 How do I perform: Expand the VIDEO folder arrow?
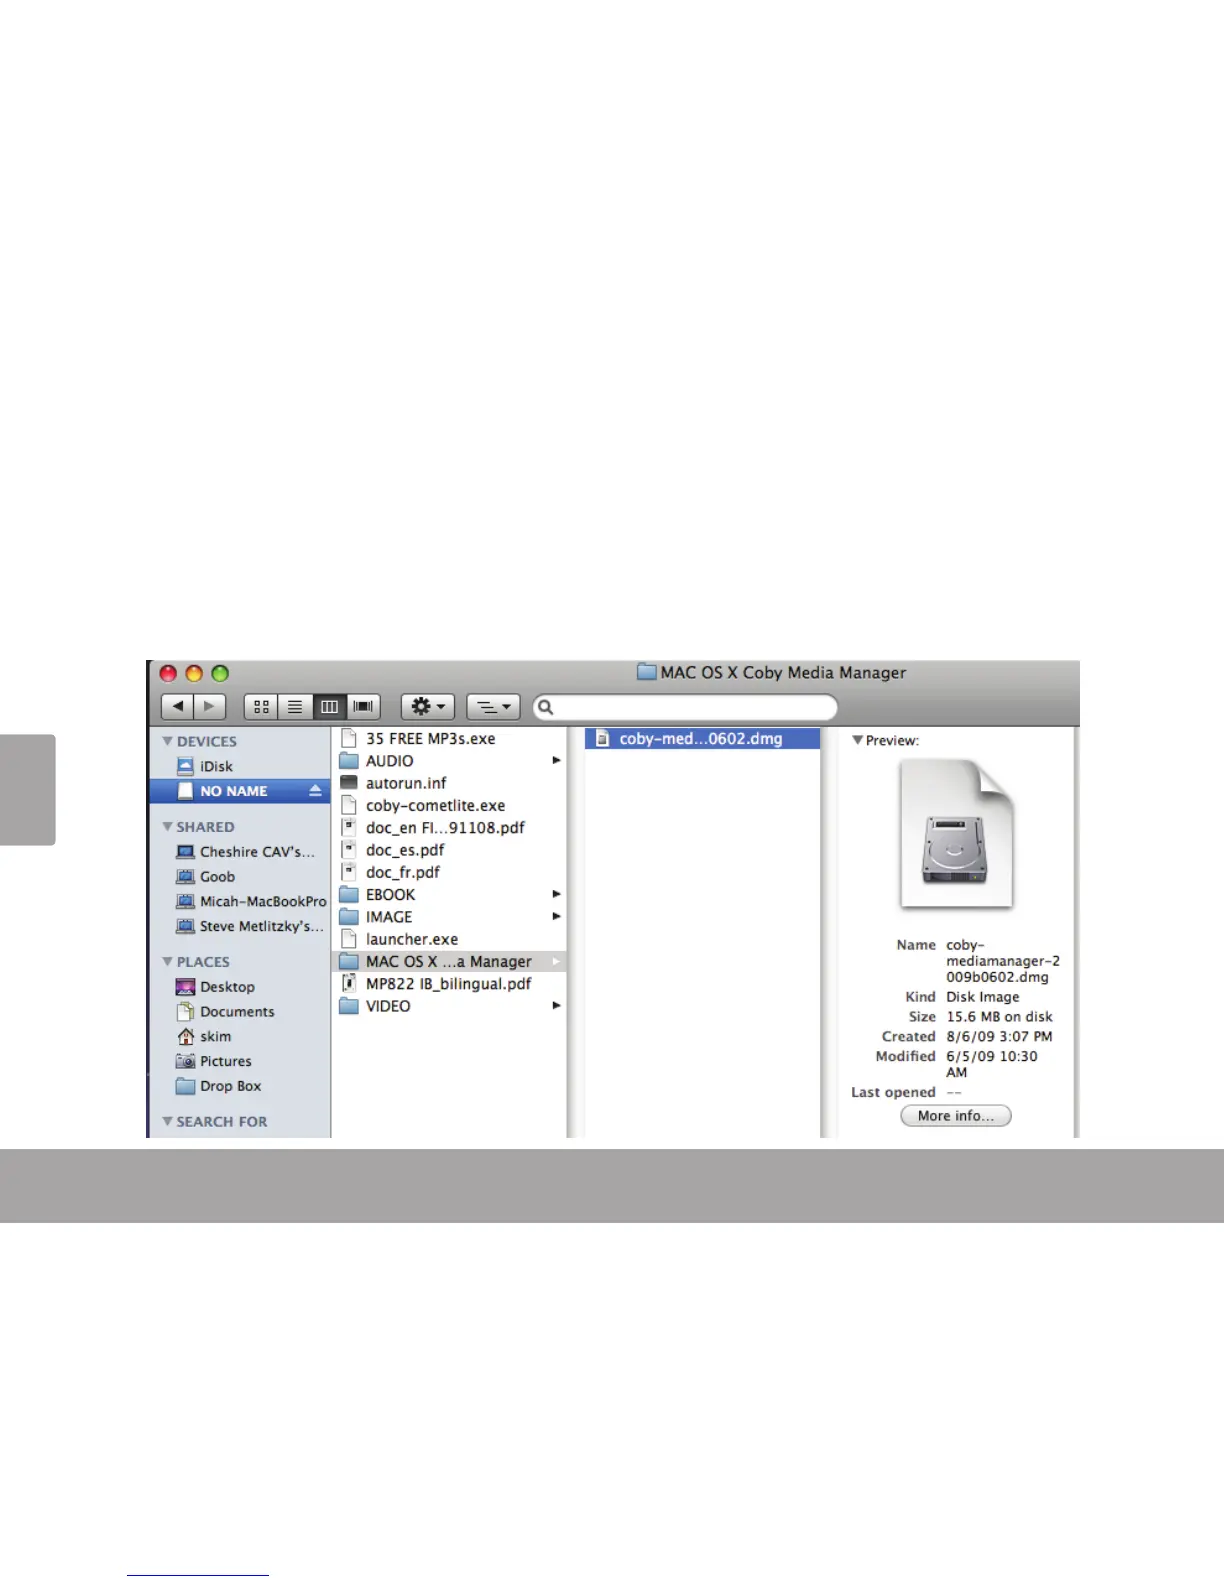pyautogui.click(x=556, y=1006)
